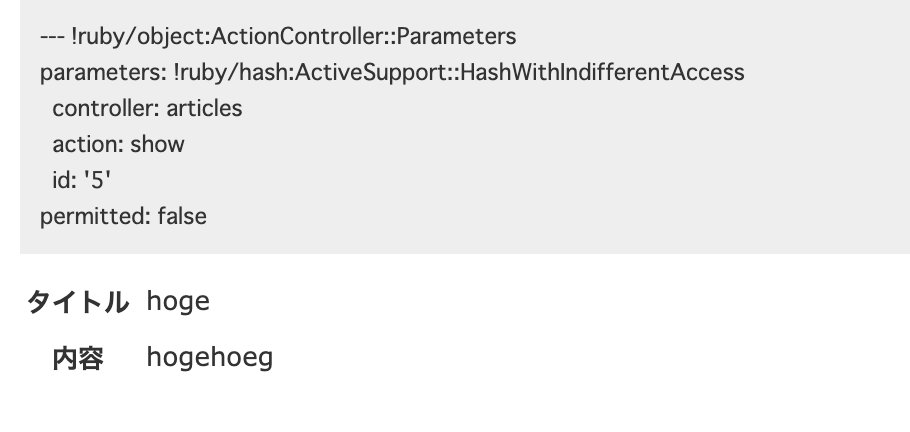
Task: Click the "id:" key
Action: click(65, 180)
